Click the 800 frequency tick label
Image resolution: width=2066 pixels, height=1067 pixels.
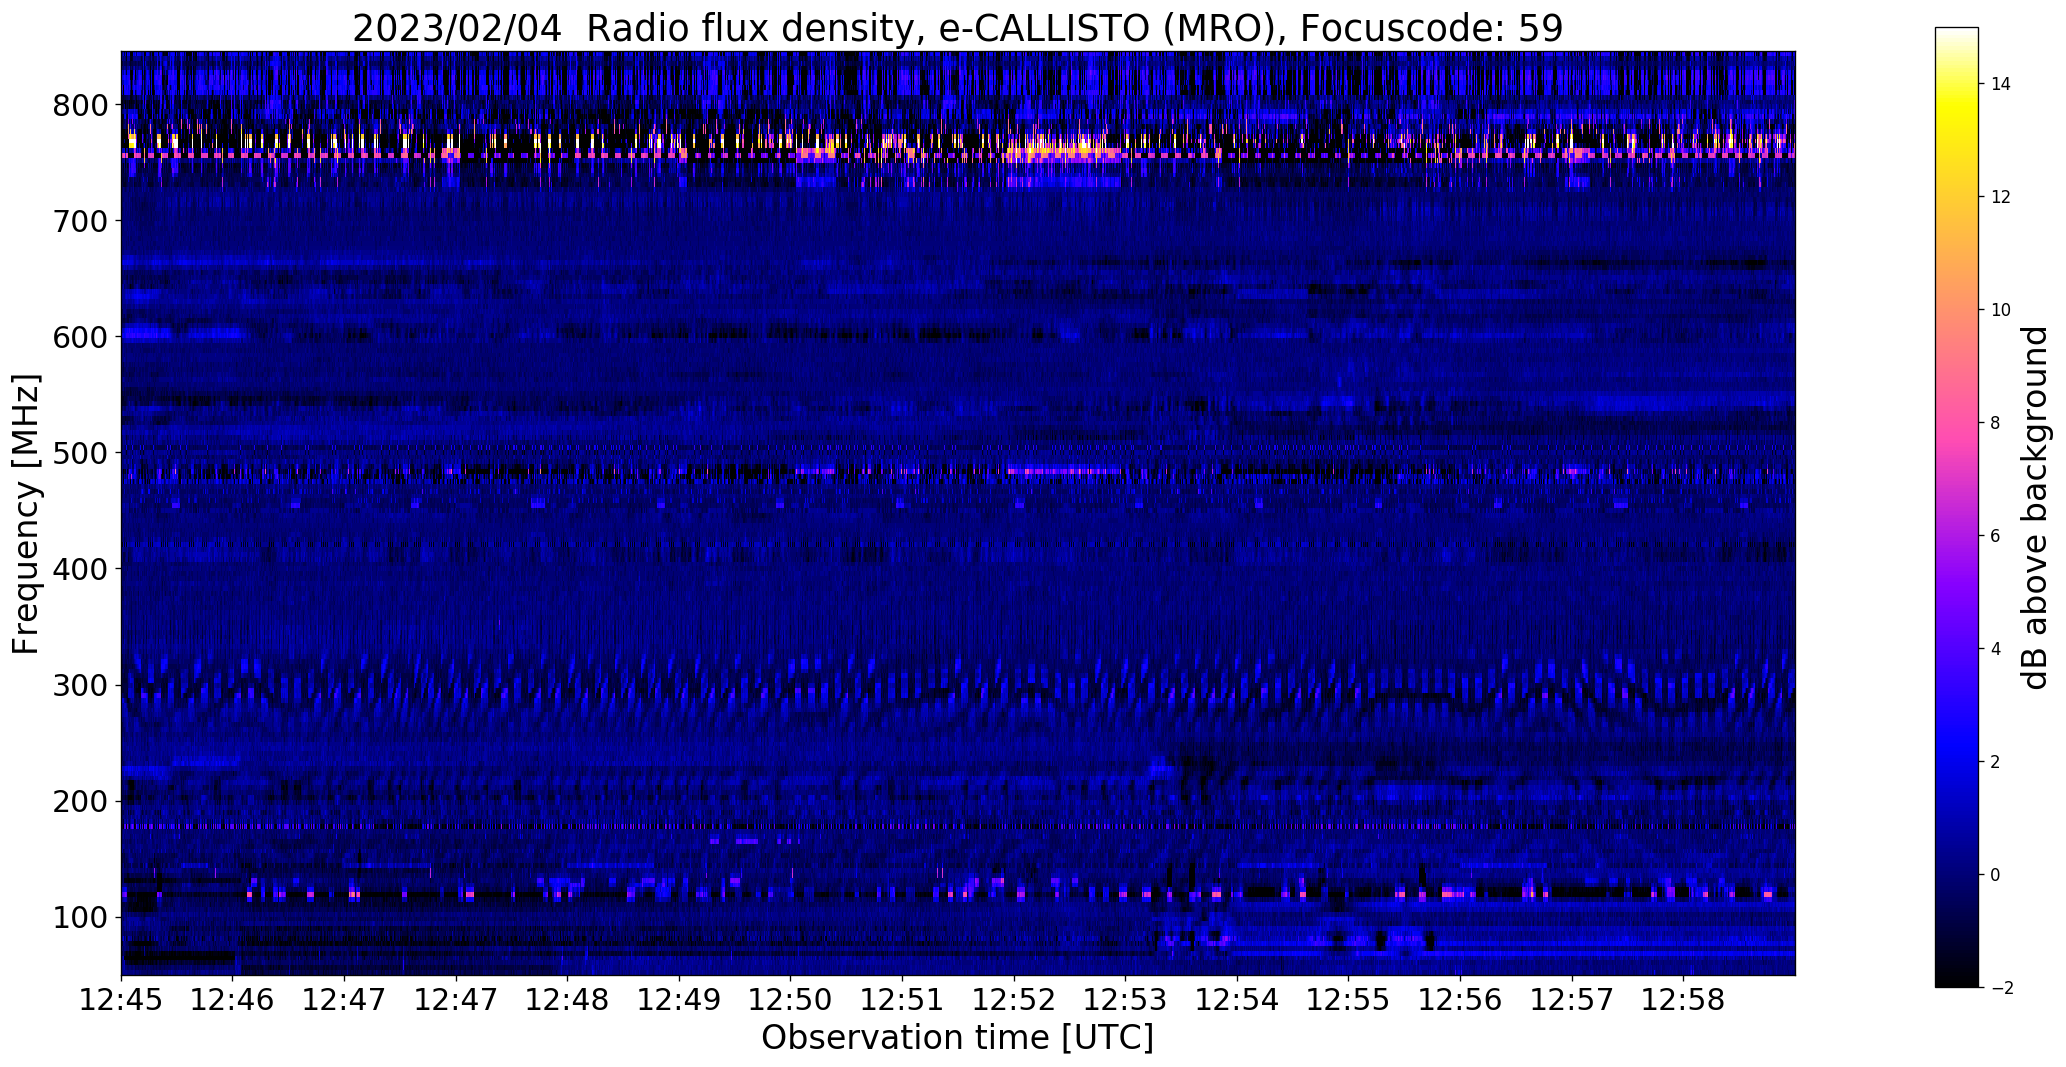[81, 105]
